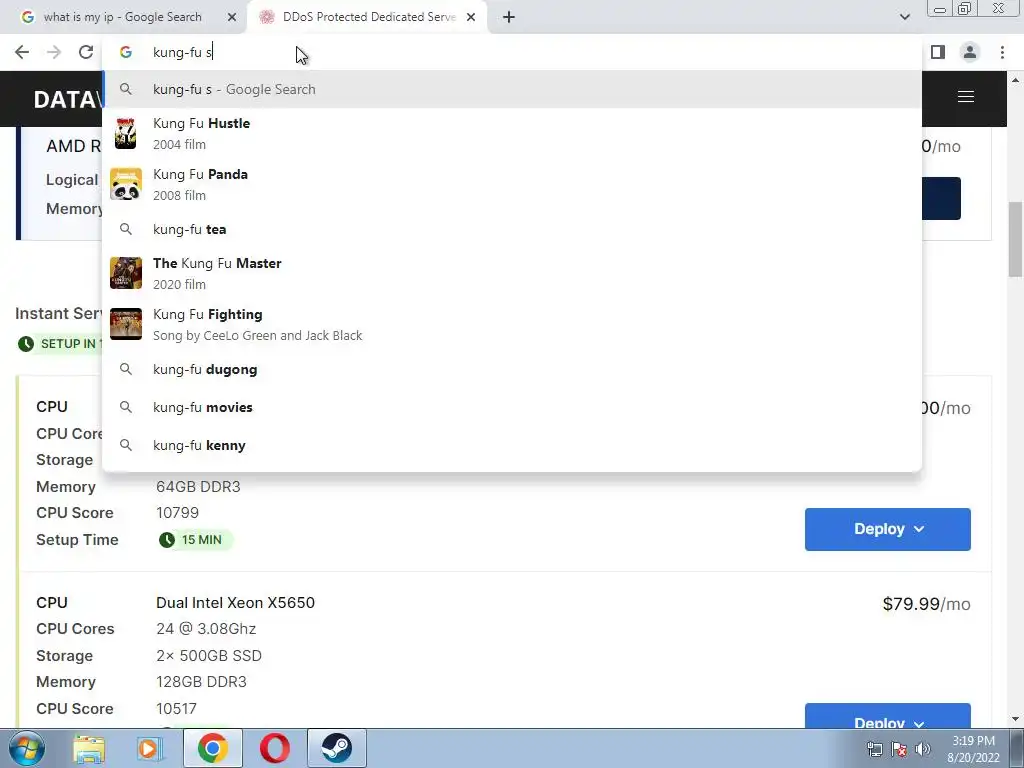The height and width of the screenshot is (768, 1024).
Task: Click the address bar containing 'kung-fu s'
Action: (513, 52)
